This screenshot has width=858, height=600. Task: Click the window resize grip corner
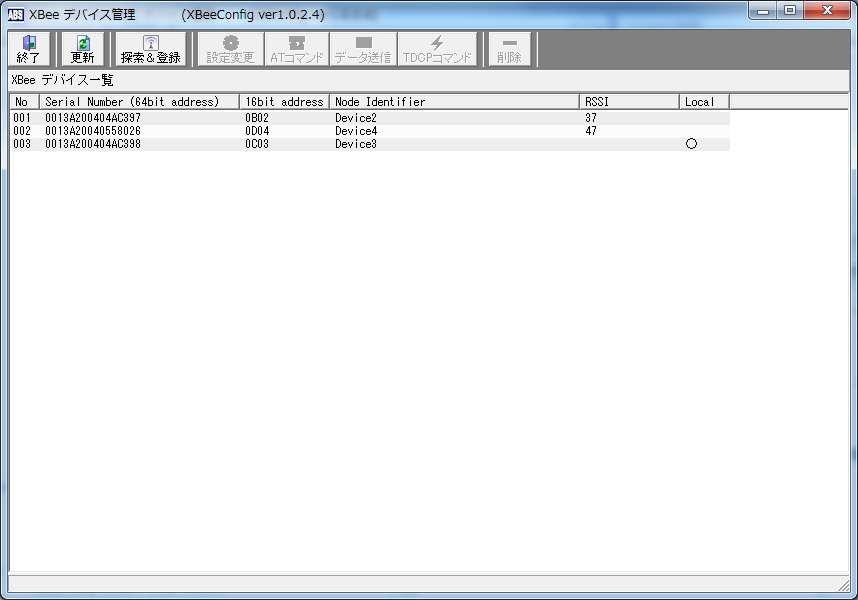tap(844, 586)
